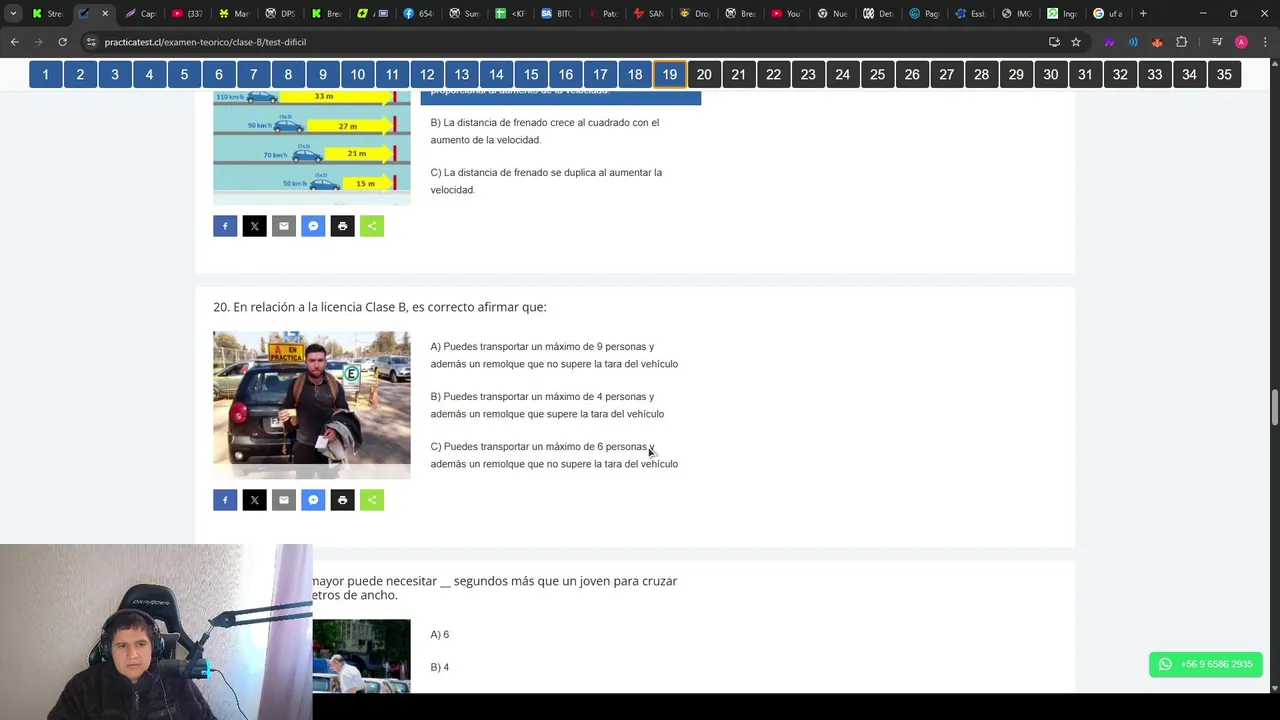Select answer B) 4 in question 21
Screen dimensions: 1280x720
[x=440, y=667]
